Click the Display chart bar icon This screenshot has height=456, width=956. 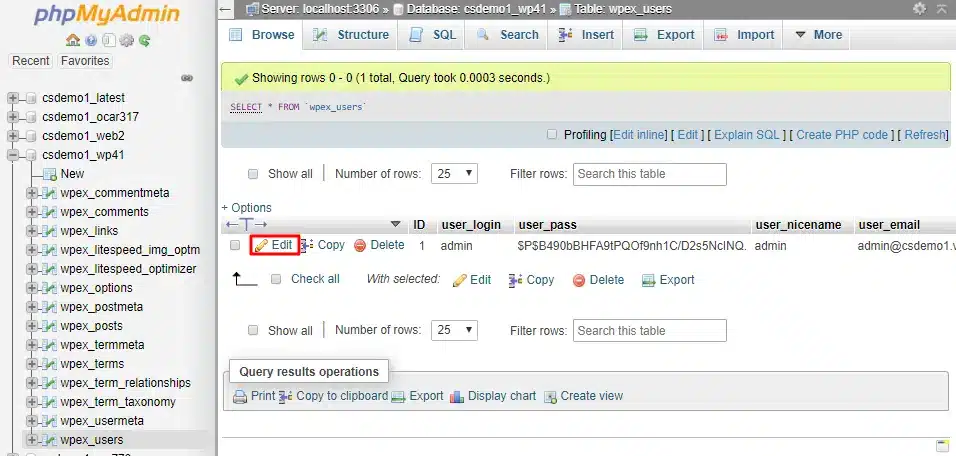point(457,397)
